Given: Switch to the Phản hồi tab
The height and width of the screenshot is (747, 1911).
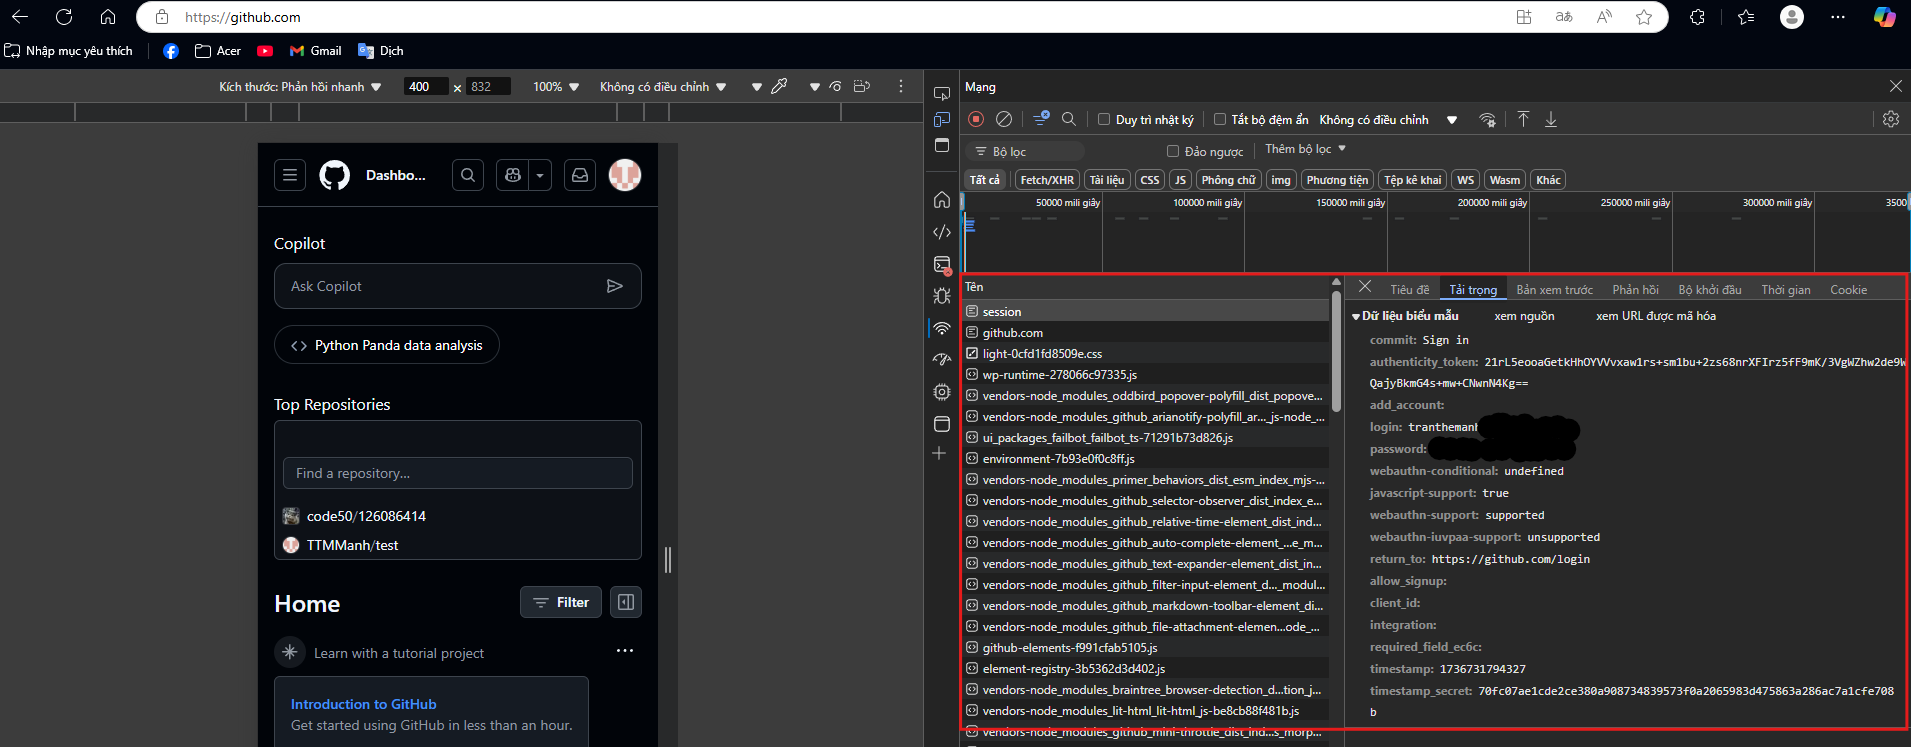Looking at the screenshot, I should click(x=1635, y=290).
